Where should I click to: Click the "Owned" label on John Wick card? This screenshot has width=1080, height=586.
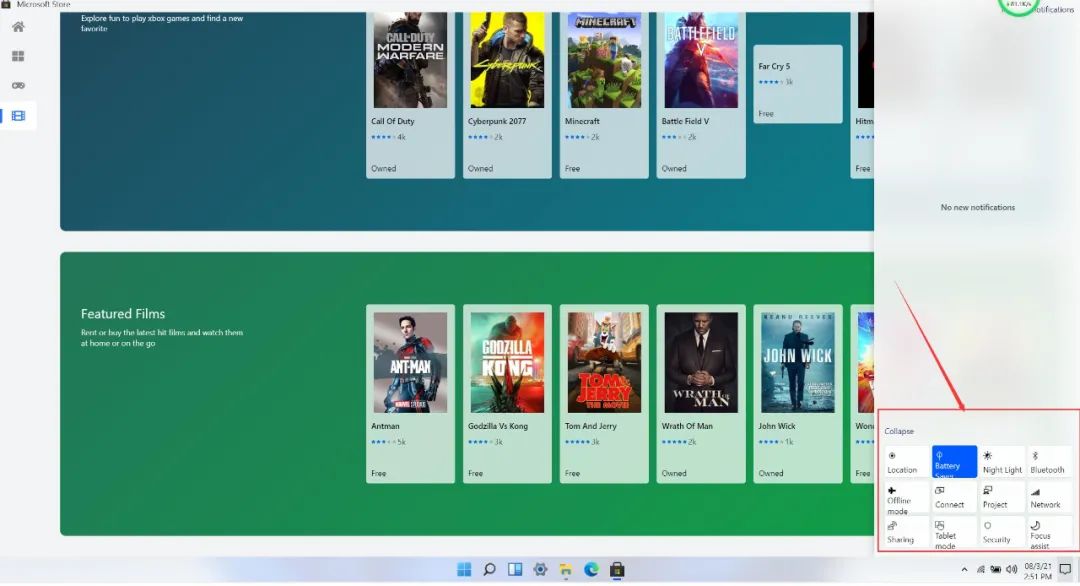click(771, 474)
